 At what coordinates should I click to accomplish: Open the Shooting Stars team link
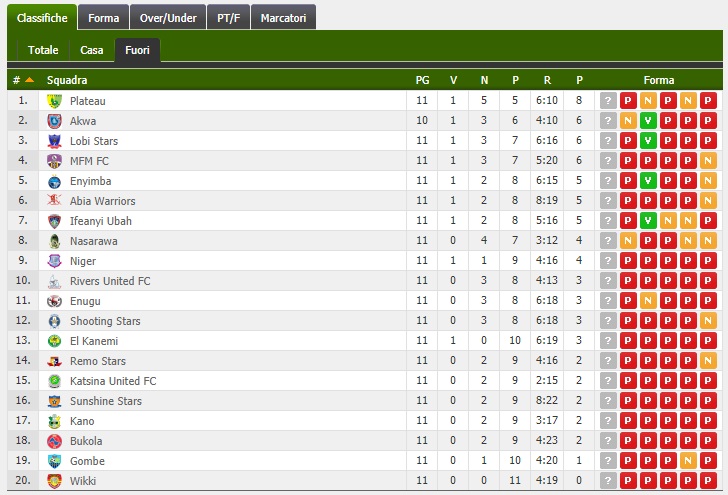(105, 321)
